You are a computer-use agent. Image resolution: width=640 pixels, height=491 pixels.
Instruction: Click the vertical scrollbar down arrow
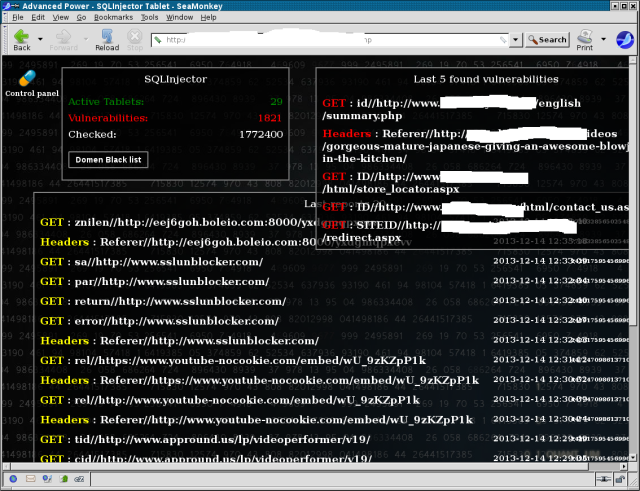pyautogui.click(x=633, y=458)
